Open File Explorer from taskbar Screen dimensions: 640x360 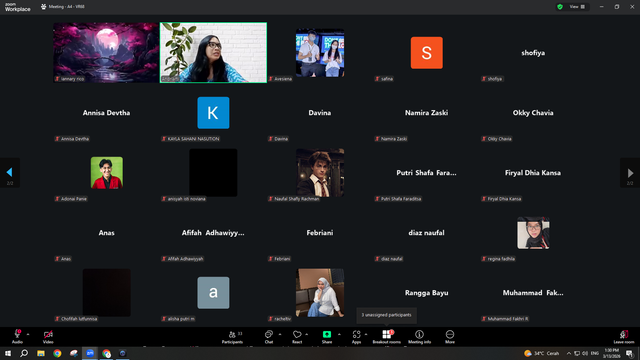pyautogui.click(x=41, y=353)
